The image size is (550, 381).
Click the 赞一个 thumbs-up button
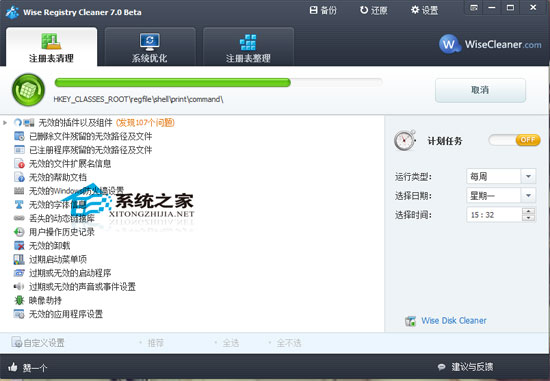tap(28, 368)
